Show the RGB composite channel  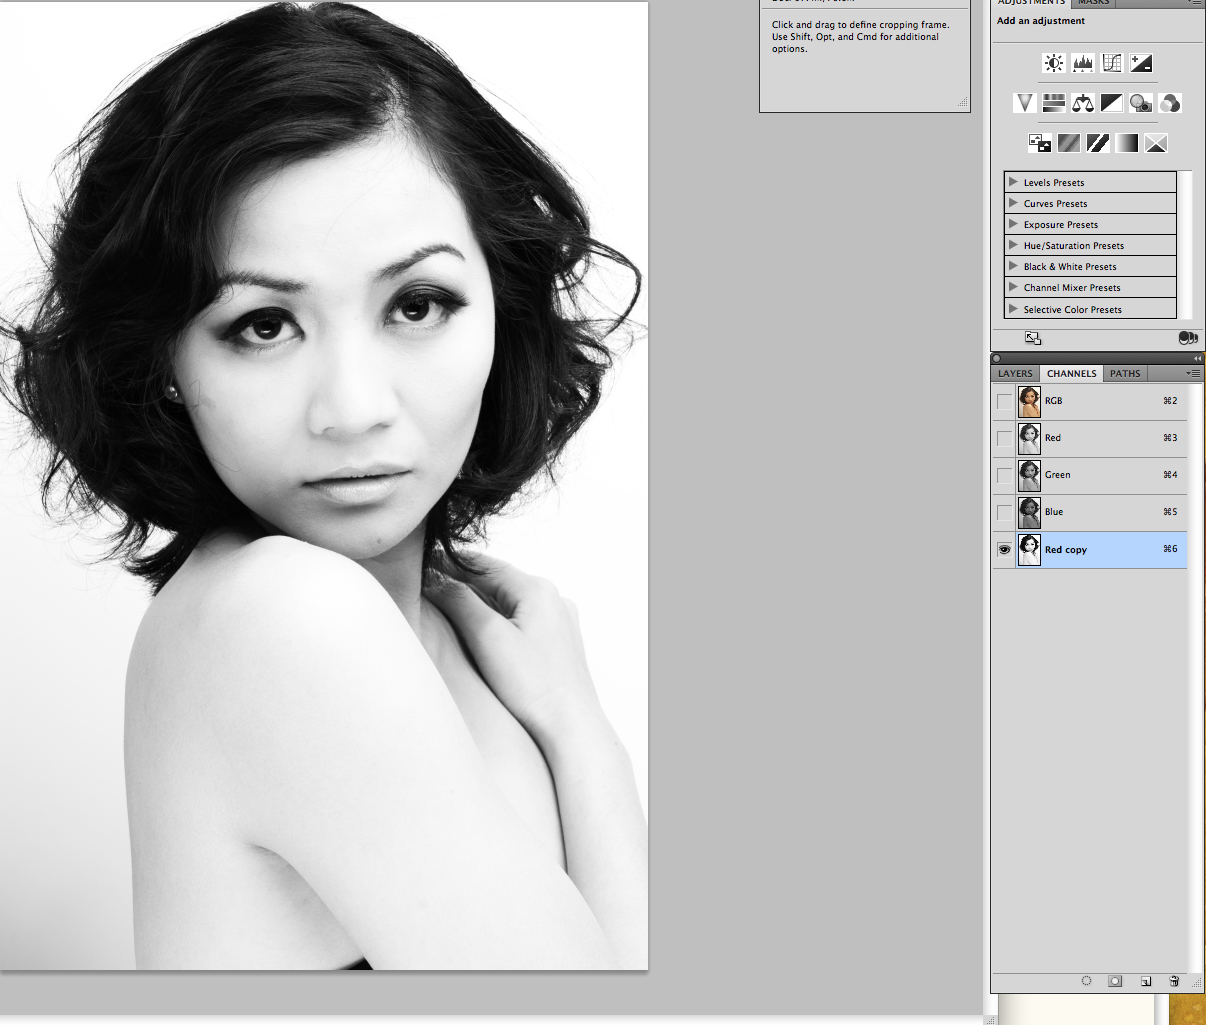point(1004,401)
